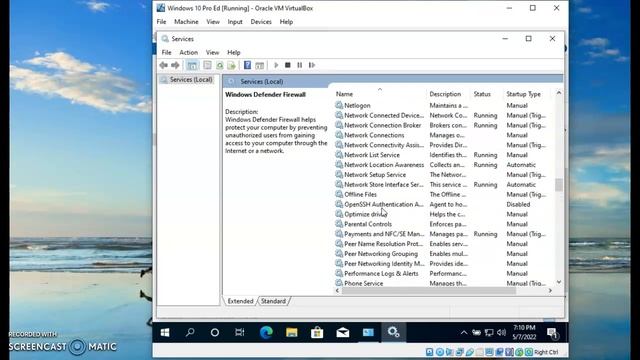The width and height of the screenshot is (640, 360).
Task: Click VirtualBox mouse integration status icon
Action: click(x=519, y=352)
